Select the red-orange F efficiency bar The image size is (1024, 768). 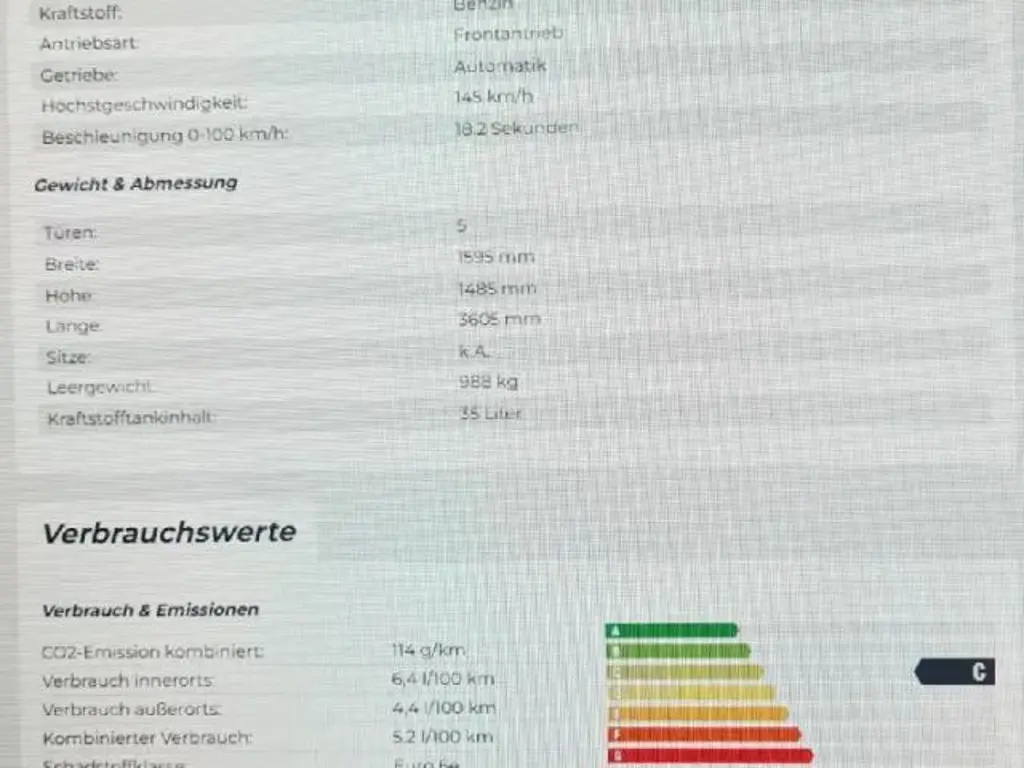703,734
